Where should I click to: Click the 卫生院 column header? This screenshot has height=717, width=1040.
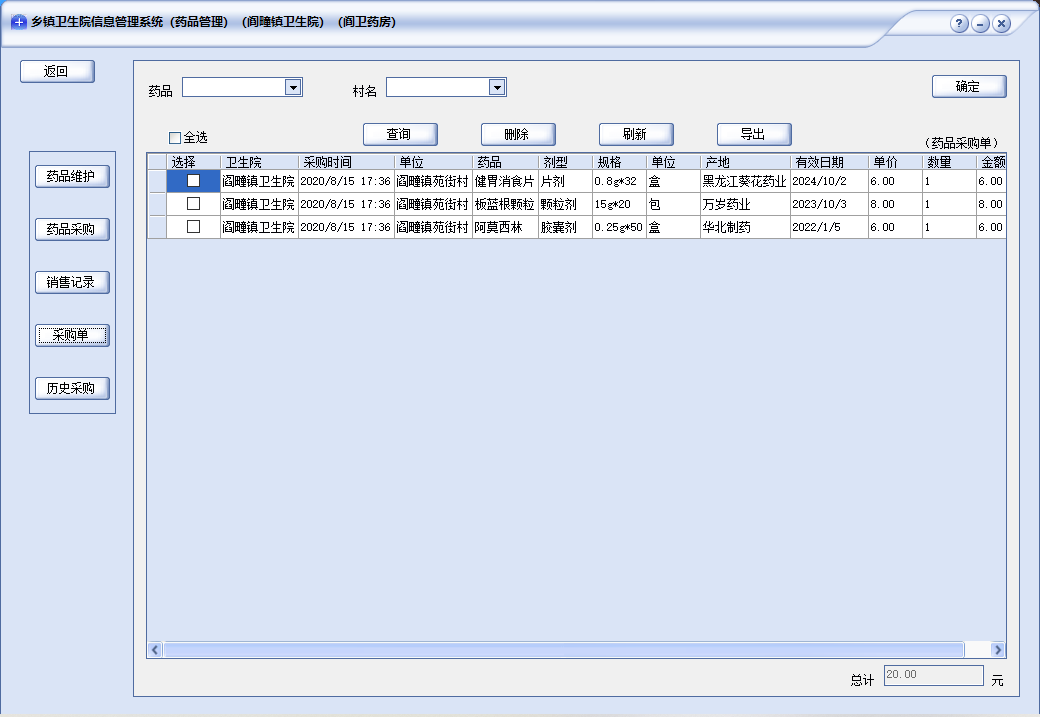click(259, 162)
